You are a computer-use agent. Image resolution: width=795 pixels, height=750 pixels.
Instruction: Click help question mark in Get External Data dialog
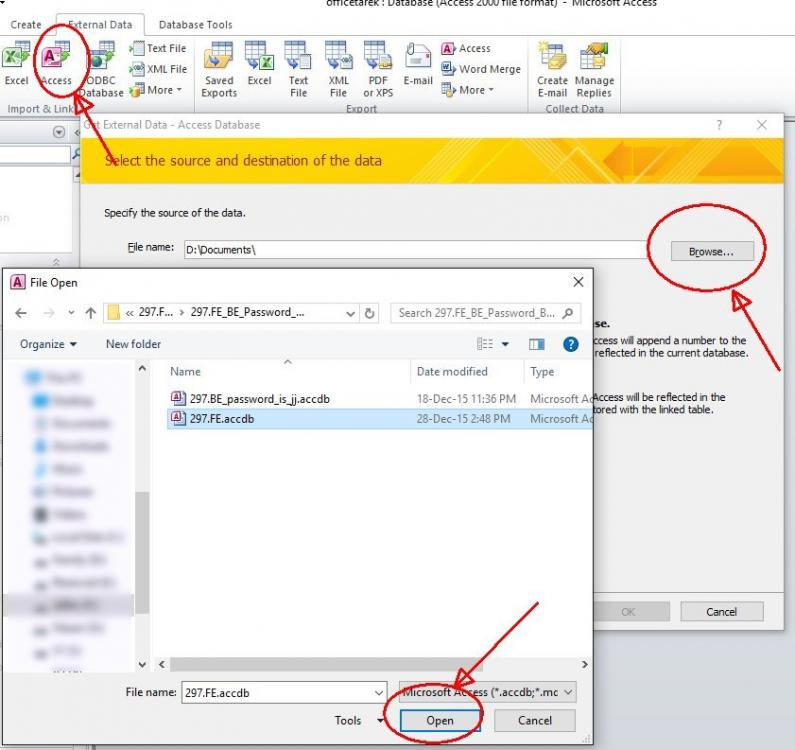click(x=719, y=125)
